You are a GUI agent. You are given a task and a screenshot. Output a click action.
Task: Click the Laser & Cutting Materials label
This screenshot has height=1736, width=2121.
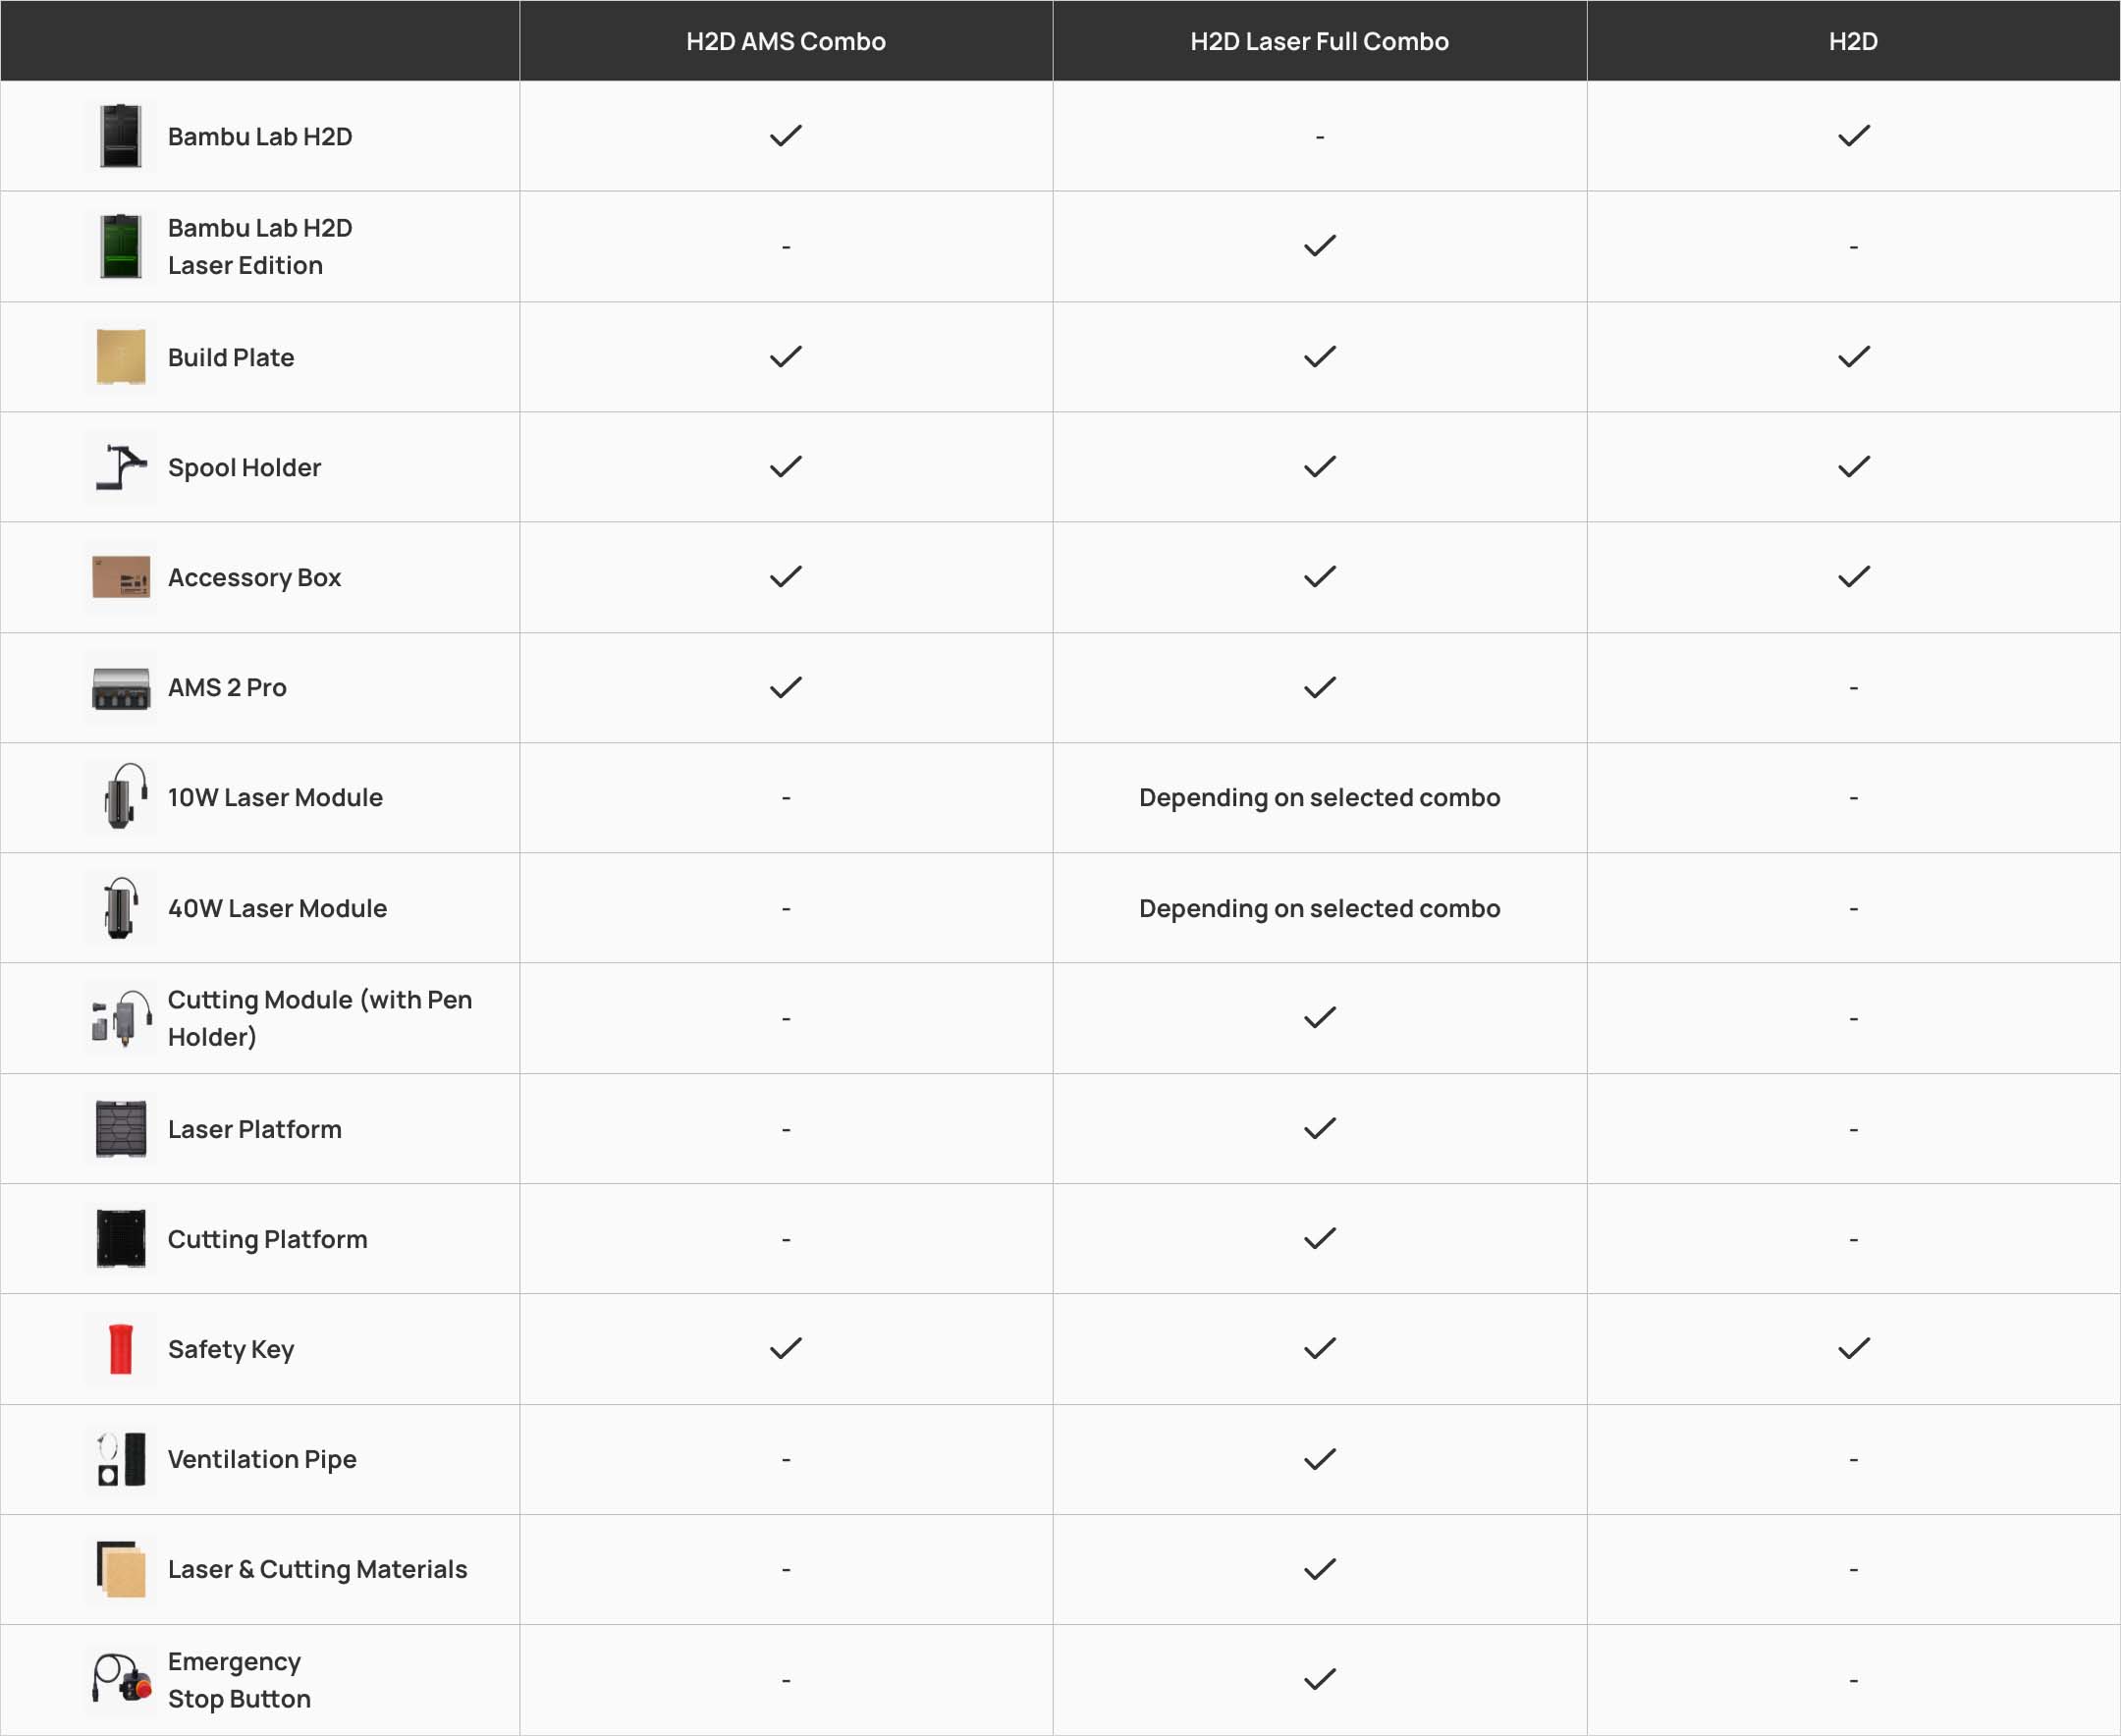point(317,1569)
